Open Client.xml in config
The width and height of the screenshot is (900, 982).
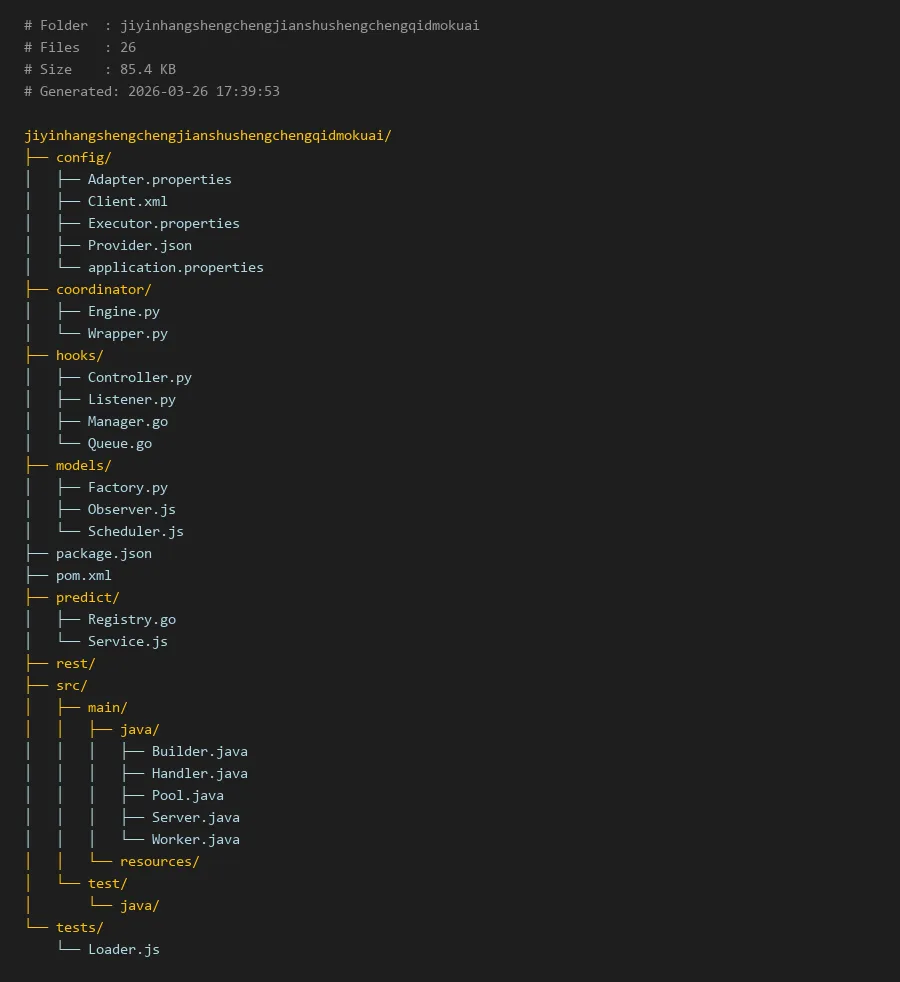coord(127,201)
